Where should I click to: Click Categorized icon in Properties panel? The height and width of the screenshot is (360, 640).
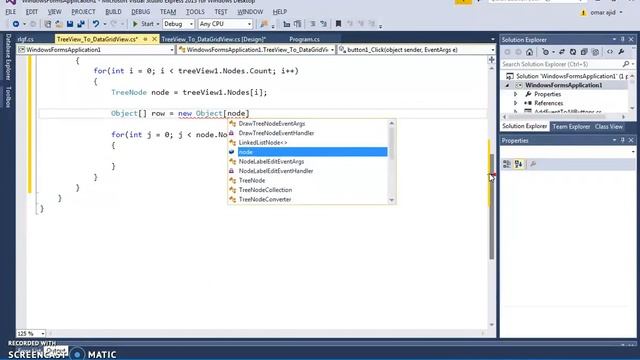pos(507,164)
